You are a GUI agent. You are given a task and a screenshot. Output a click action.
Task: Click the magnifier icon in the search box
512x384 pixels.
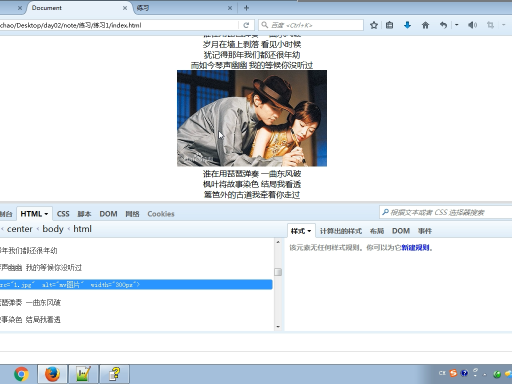264,25
